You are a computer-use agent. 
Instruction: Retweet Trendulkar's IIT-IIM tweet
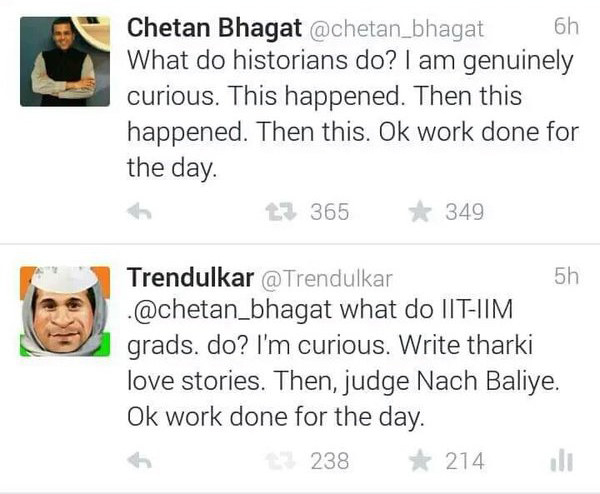click(x=281, y=461)
